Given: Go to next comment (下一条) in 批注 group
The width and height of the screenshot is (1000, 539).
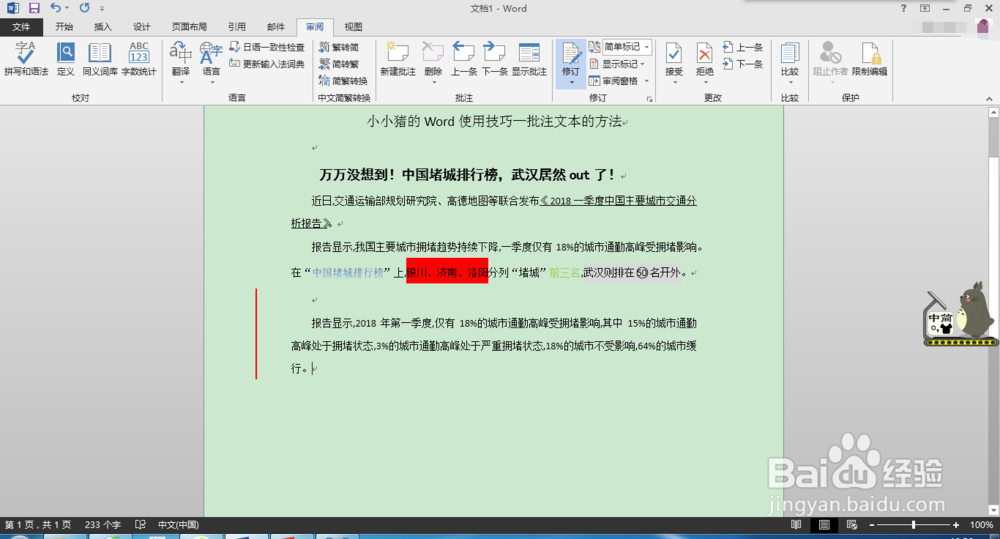Looking at the screenshot, I should click(494, 59).
